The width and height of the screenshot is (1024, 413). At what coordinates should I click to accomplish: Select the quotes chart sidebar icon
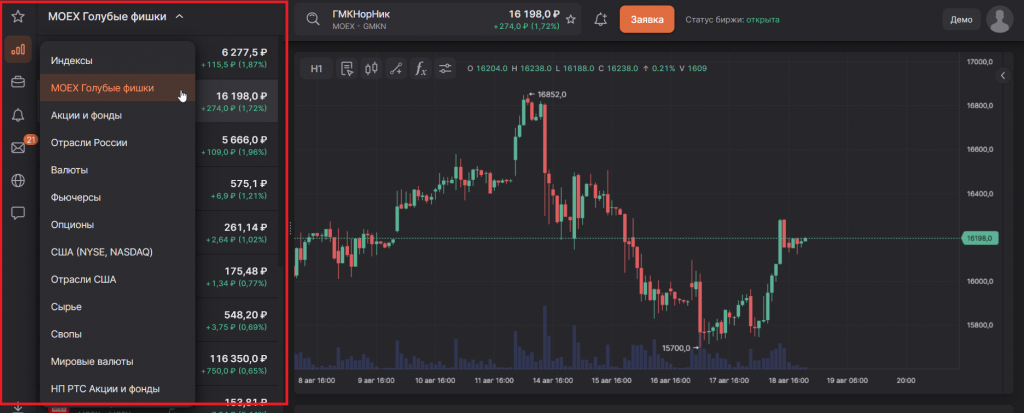tap(18, 50)
